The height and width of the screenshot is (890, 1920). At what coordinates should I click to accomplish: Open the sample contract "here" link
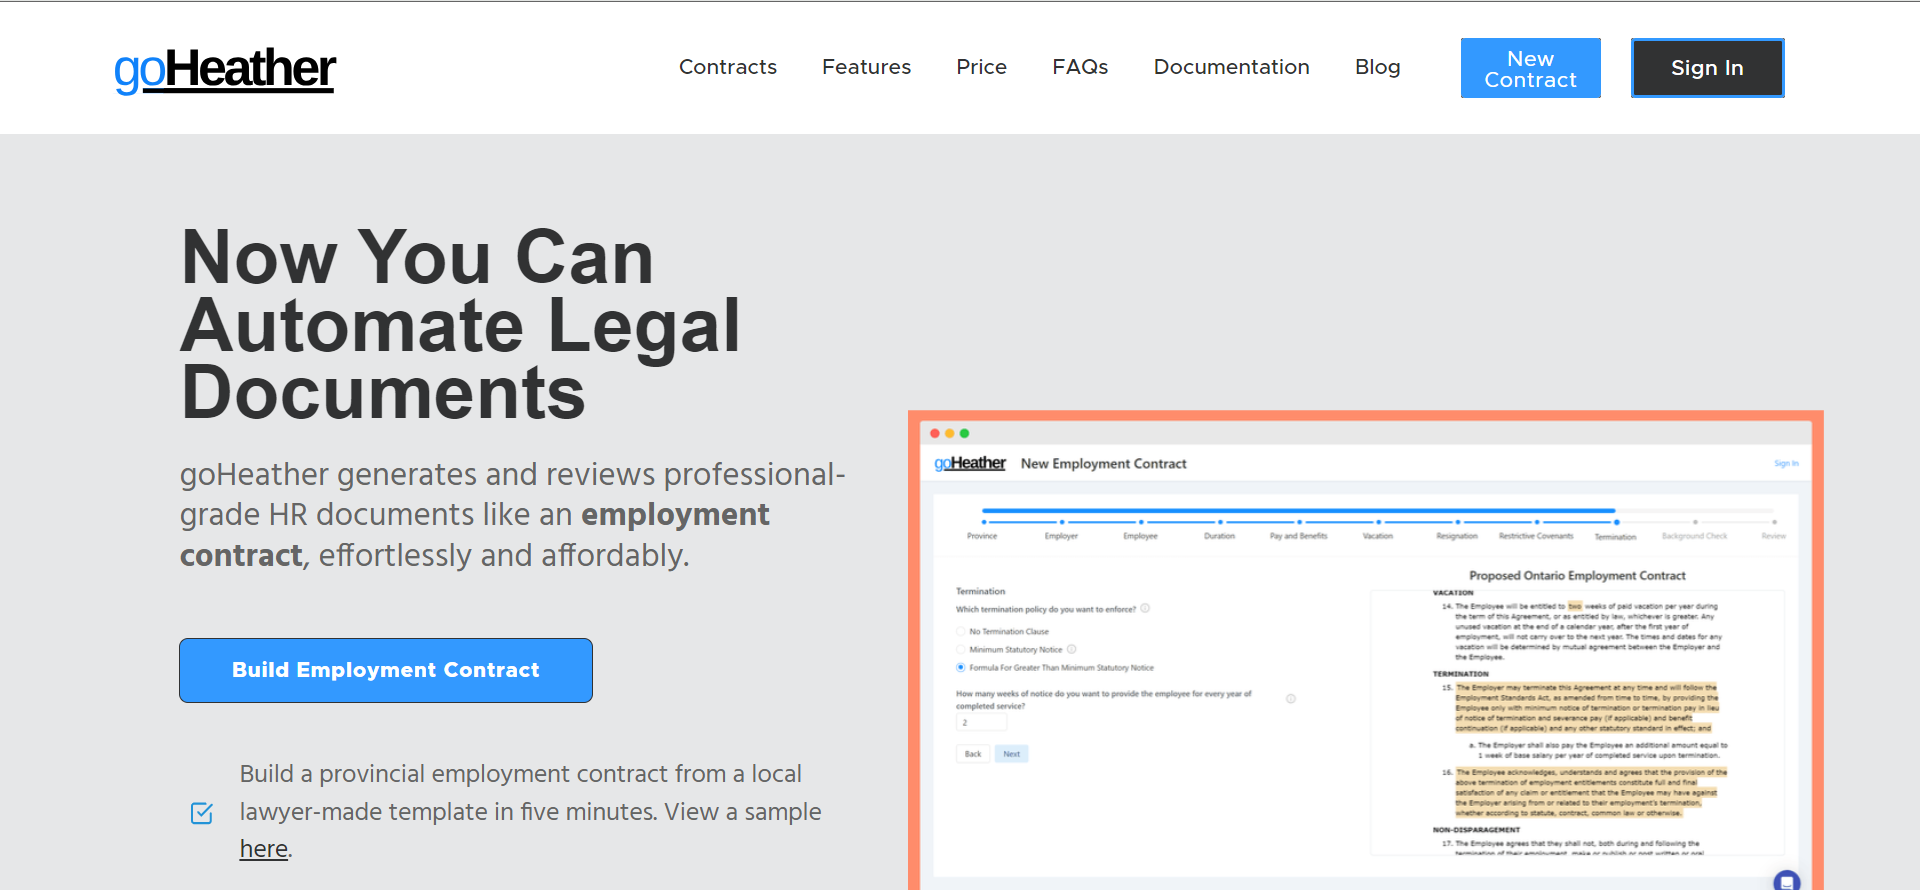[264, 849]
